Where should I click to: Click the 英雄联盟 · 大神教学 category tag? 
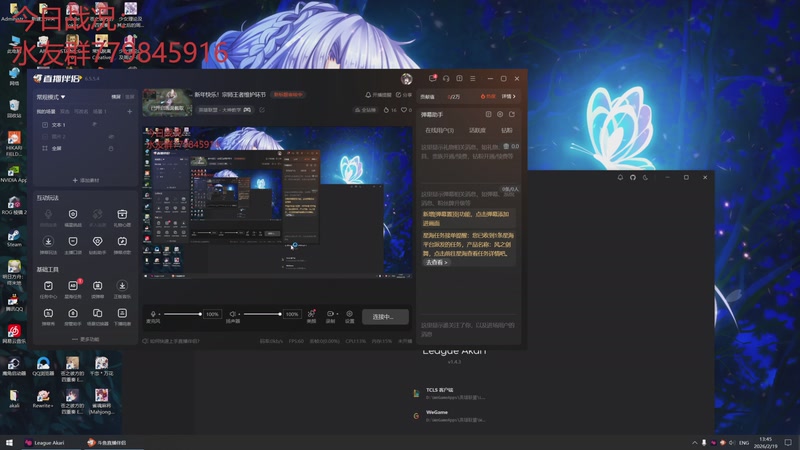point(224,110)
